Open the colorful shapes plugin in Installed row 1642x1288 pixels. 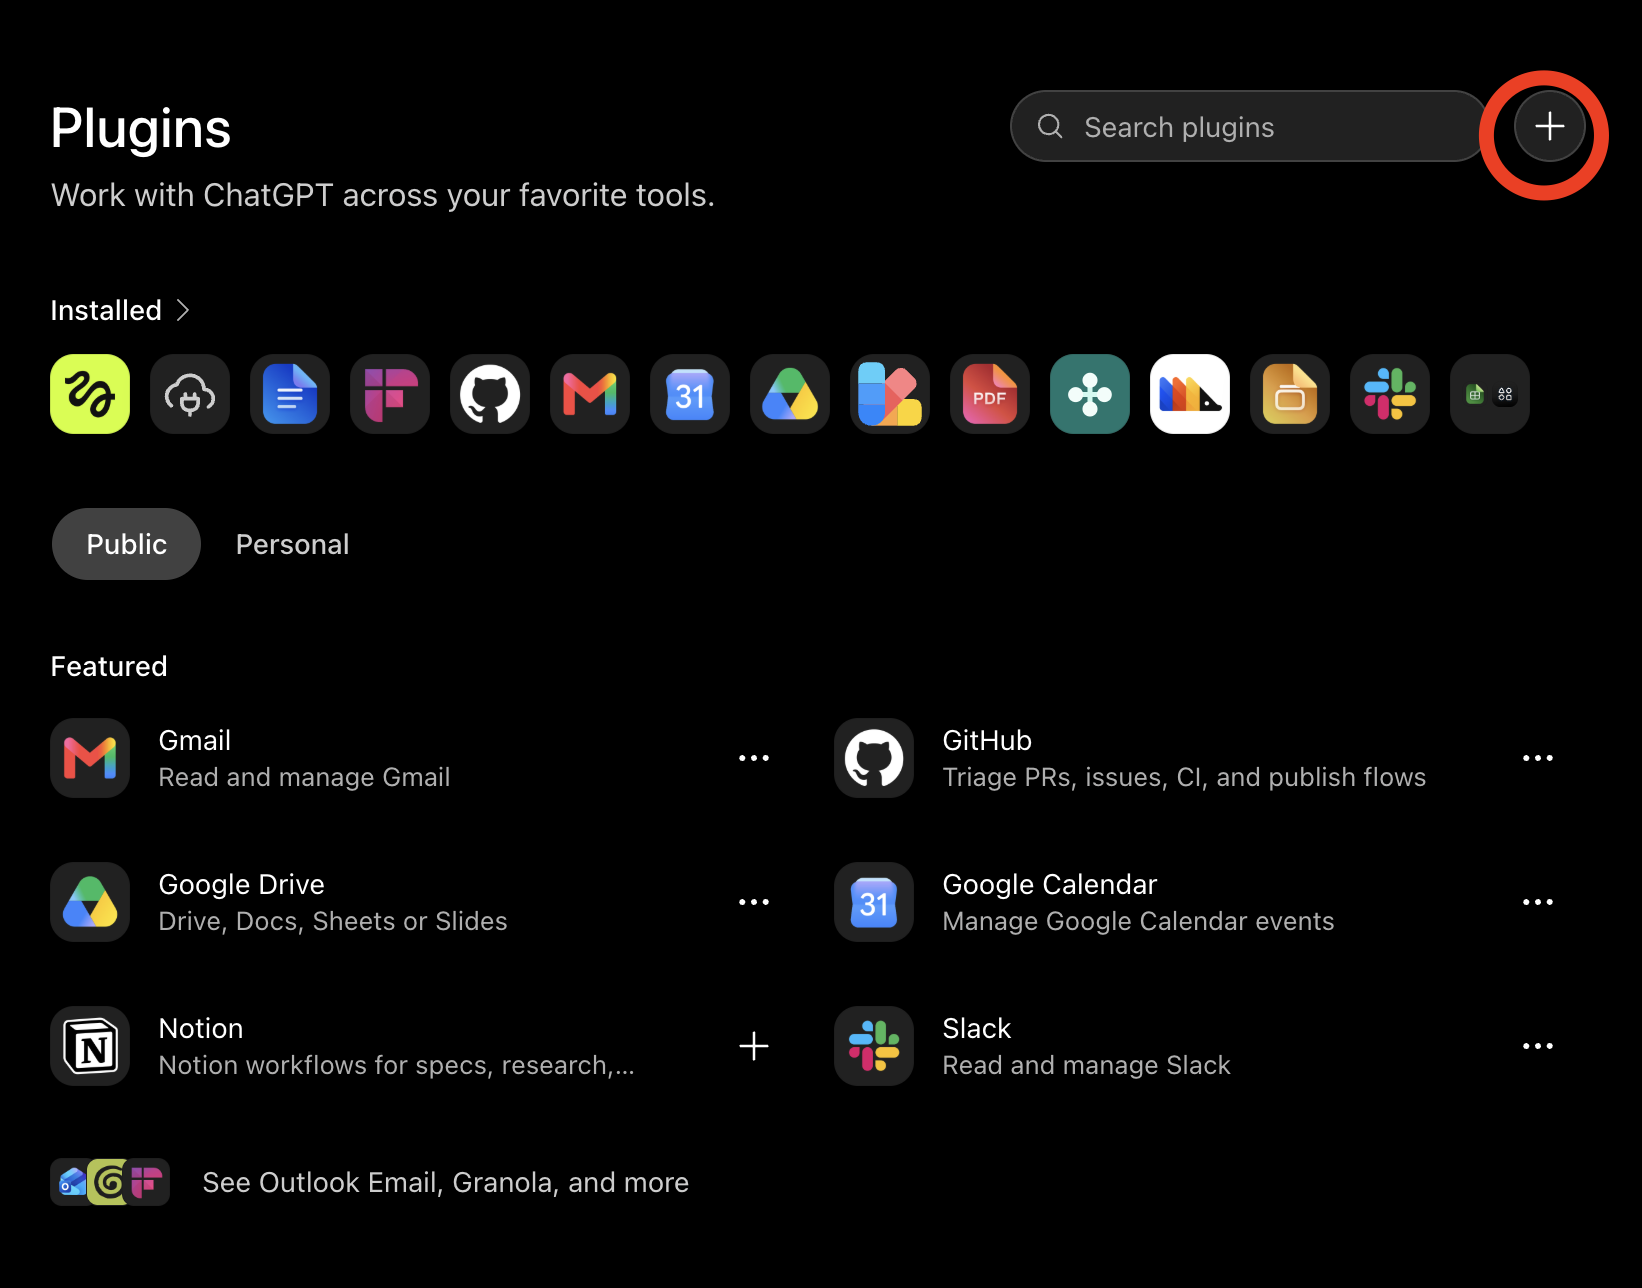890,394
